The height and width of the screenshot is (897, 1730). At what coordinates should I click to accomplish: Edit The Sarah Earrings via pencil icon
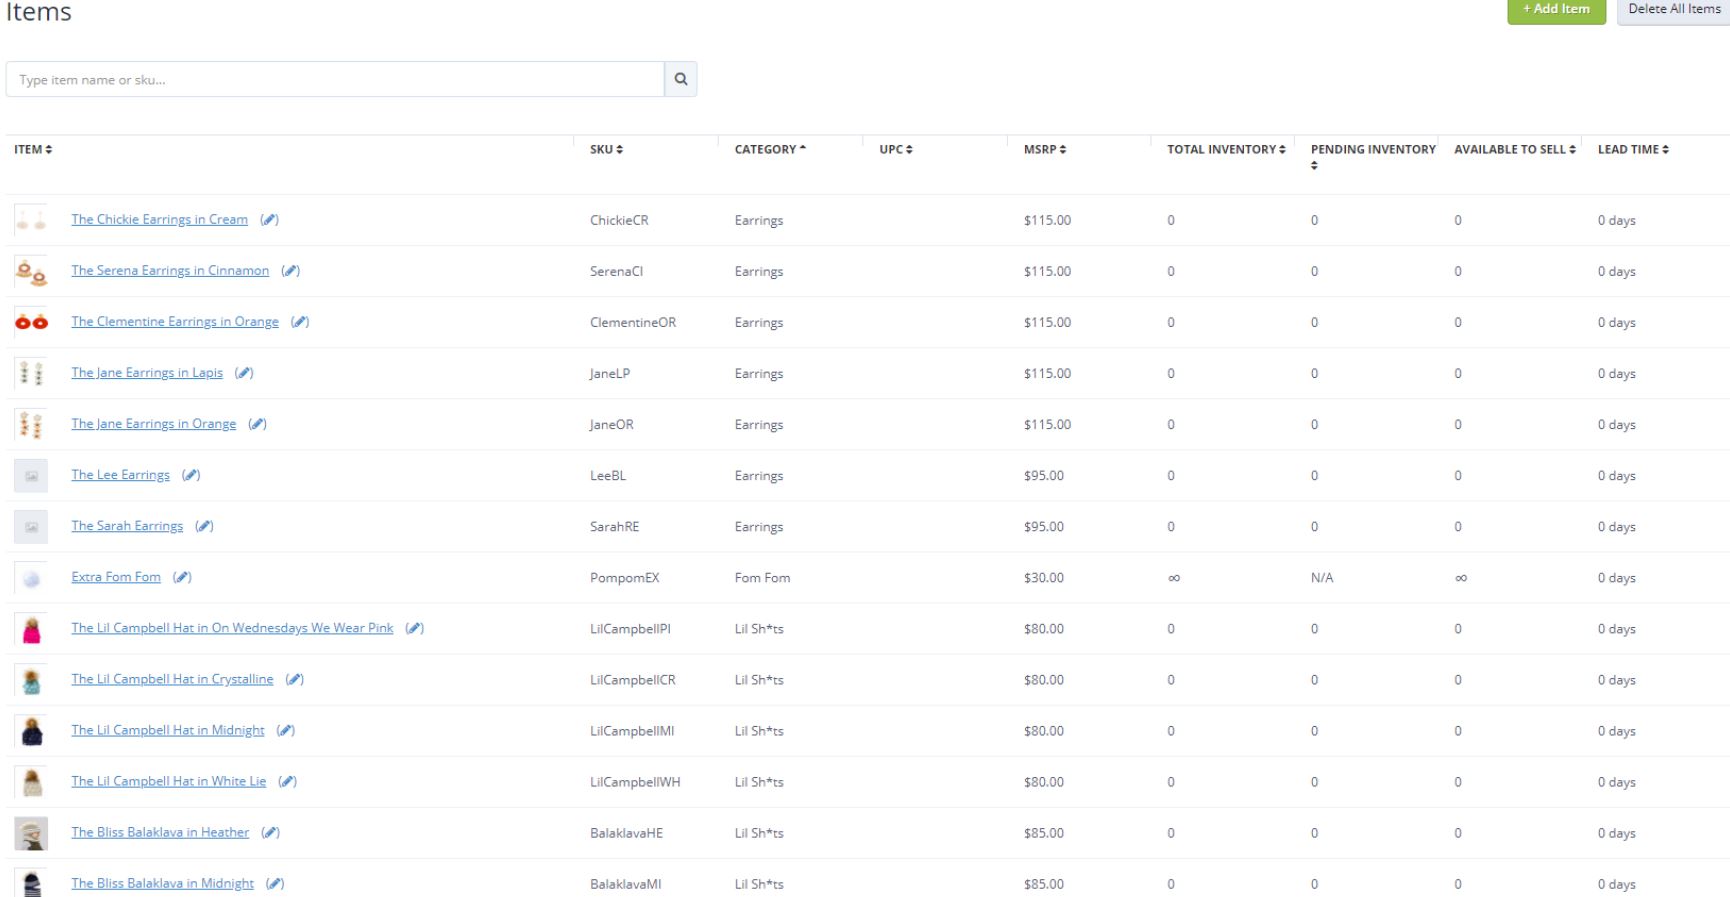click(x=205, y=526)
